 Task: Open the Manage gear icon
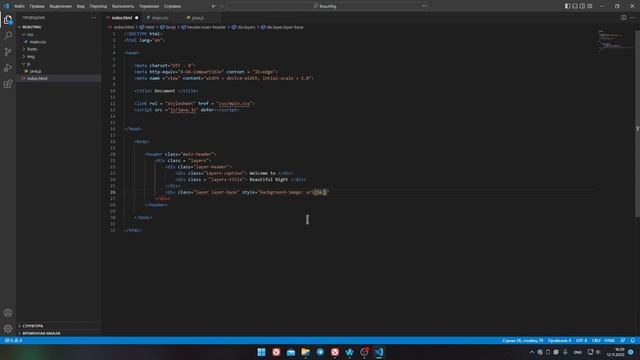click(8, 329)
